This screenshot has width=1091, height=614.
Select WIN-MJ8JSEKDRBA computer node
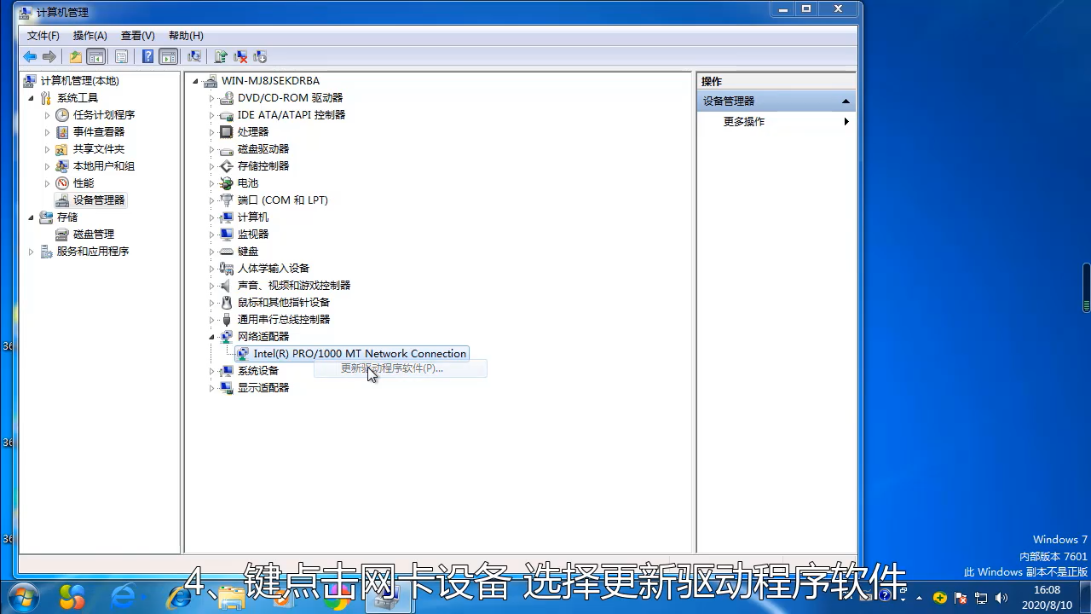tap(270, 81)
